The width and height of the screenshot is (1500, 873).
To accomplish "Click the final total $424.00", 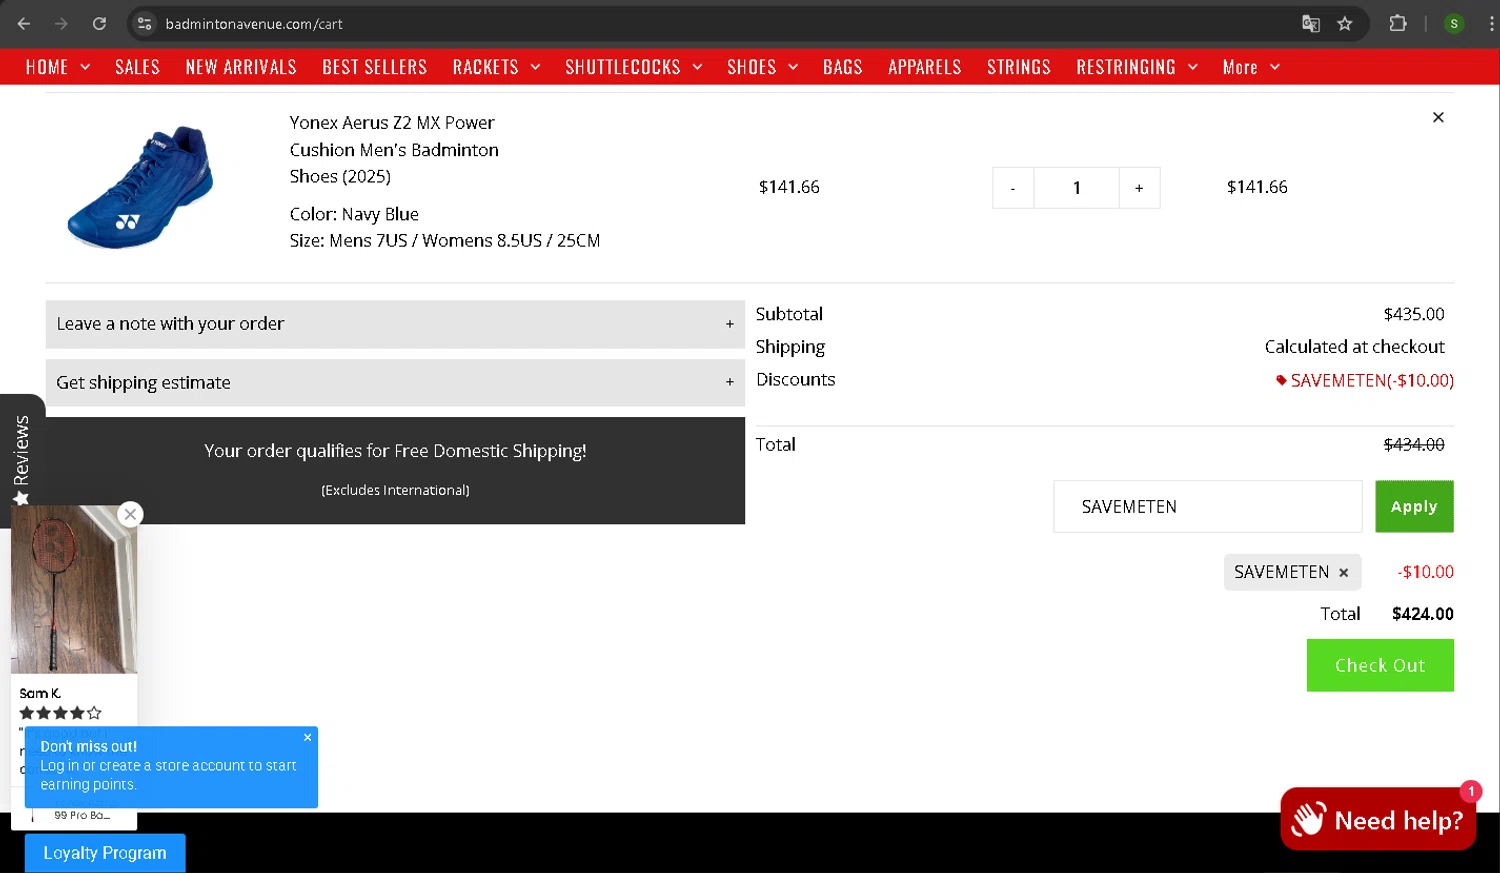I will click(x=1422, y=614).
